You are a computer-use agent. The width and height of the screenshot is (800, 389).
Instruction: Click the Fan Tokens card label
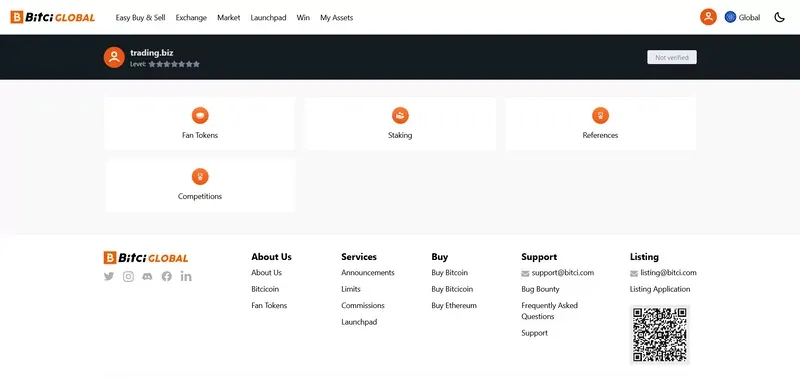(x=200, y=135)
